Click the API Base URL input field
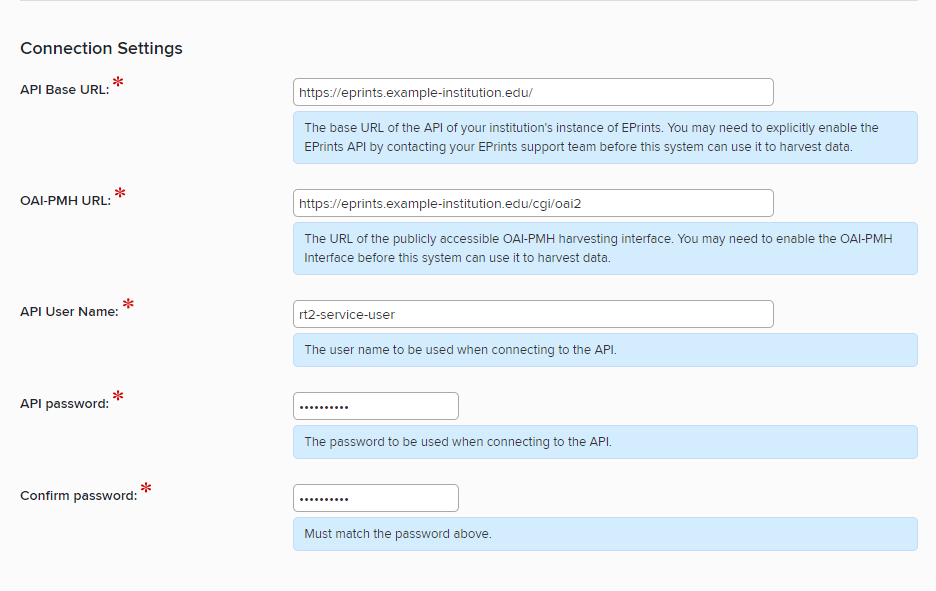Viewport: 936px width, 591px height. point(533,92)
